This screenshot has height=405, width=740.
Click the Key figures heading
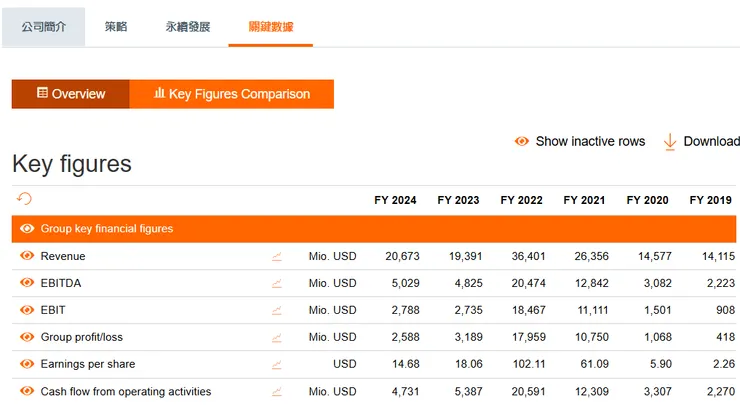click(x=72, y=164)
